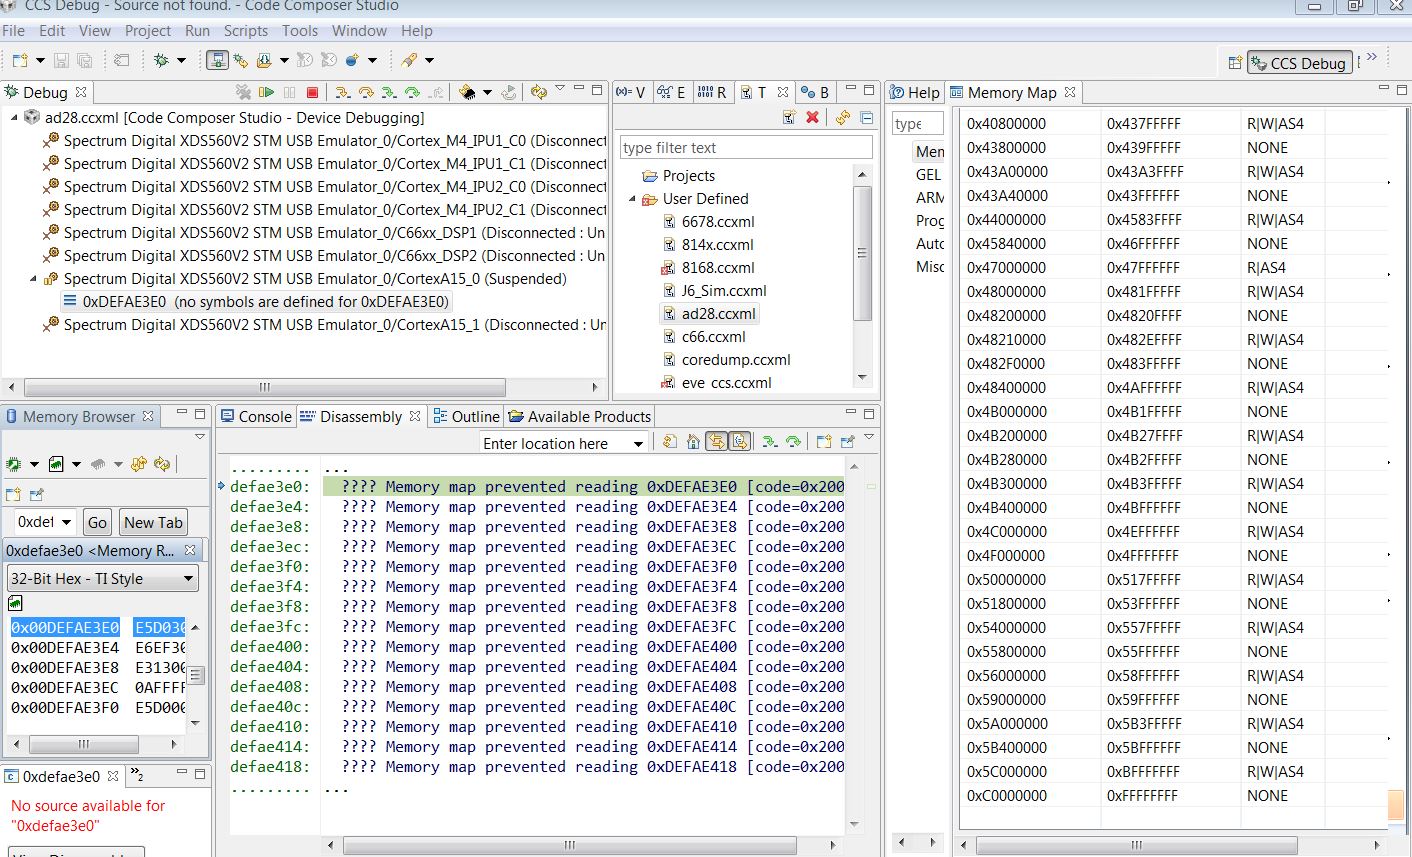Image resolution: width=1412 pixels, height=857 pixels.
Task: Click the flashlight Search icon in toolbar
Action: coord(409,60)
